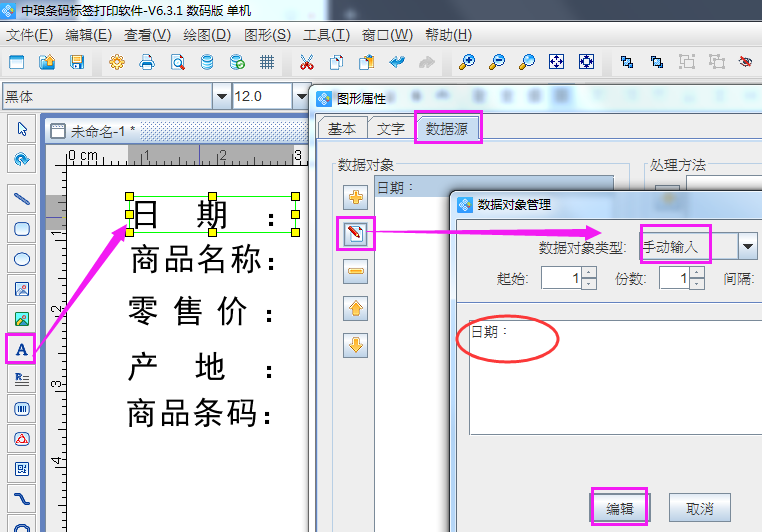Click the 商品条码： label on canvas

pos(200,413)
